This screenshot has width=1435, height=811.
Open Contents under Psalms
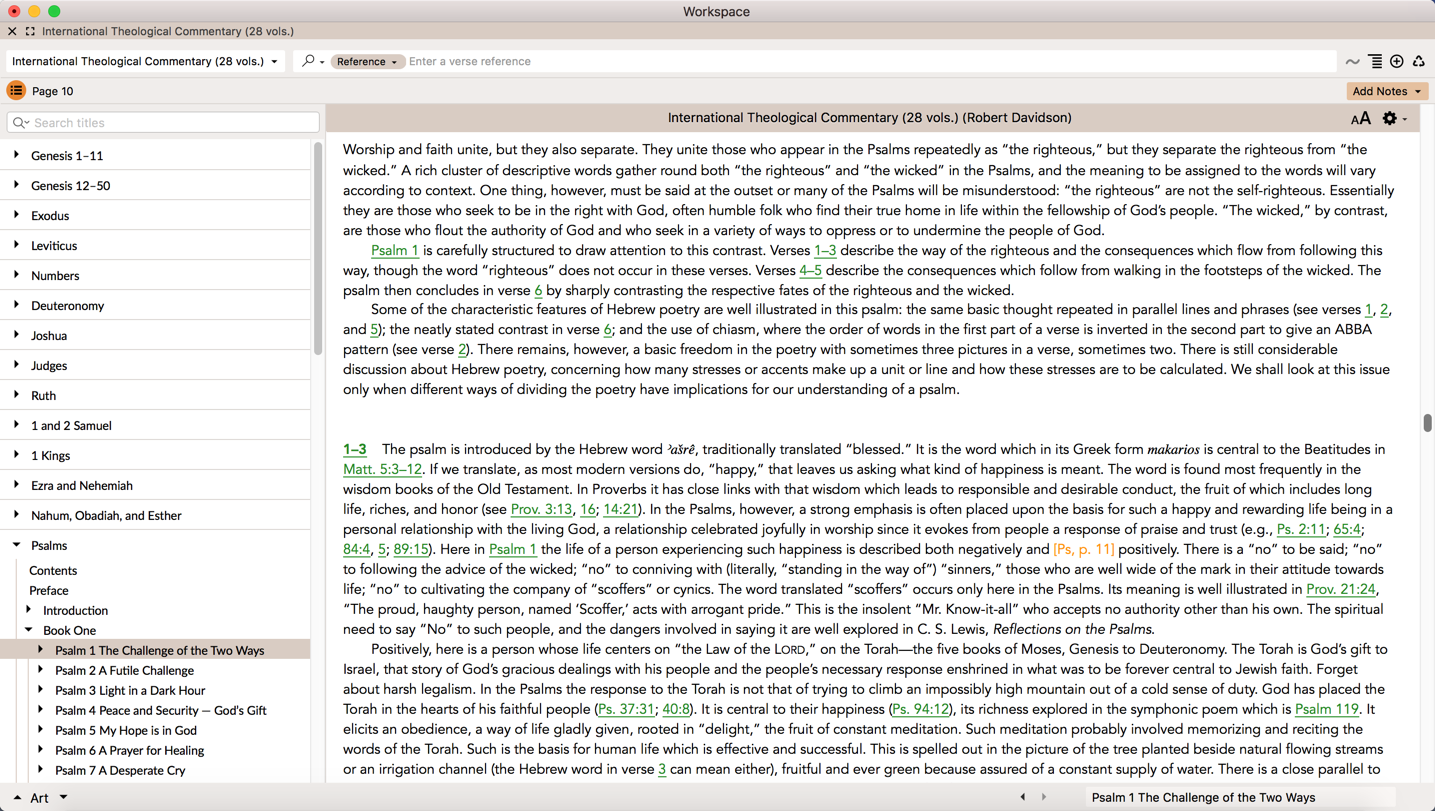click(x=53, y=571)
